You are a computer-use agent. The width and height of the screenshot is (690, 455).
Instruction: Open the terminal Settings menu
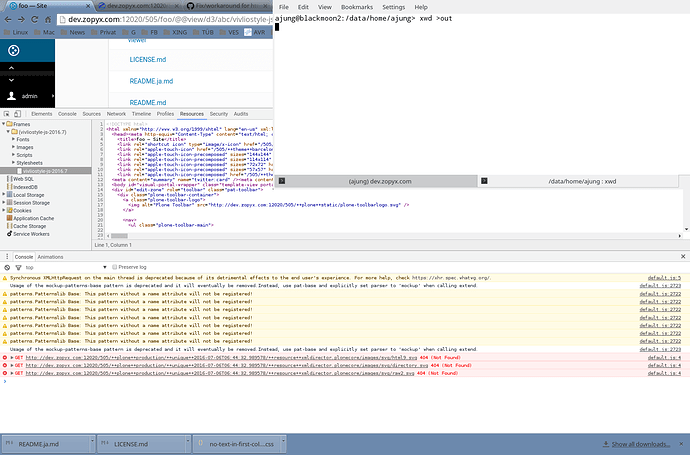tap(393, 7)
